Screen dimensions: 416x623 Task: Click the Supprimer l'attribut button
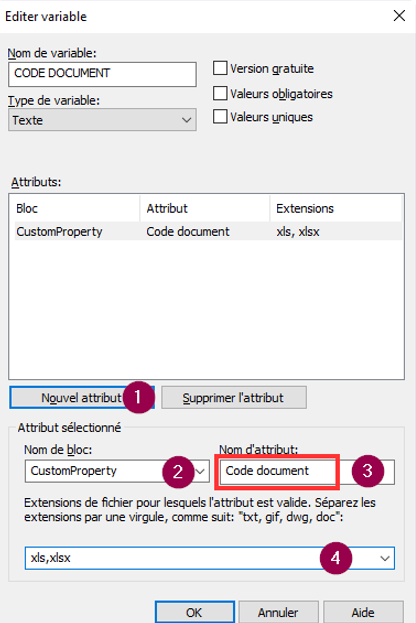click(x=234, y=397)
